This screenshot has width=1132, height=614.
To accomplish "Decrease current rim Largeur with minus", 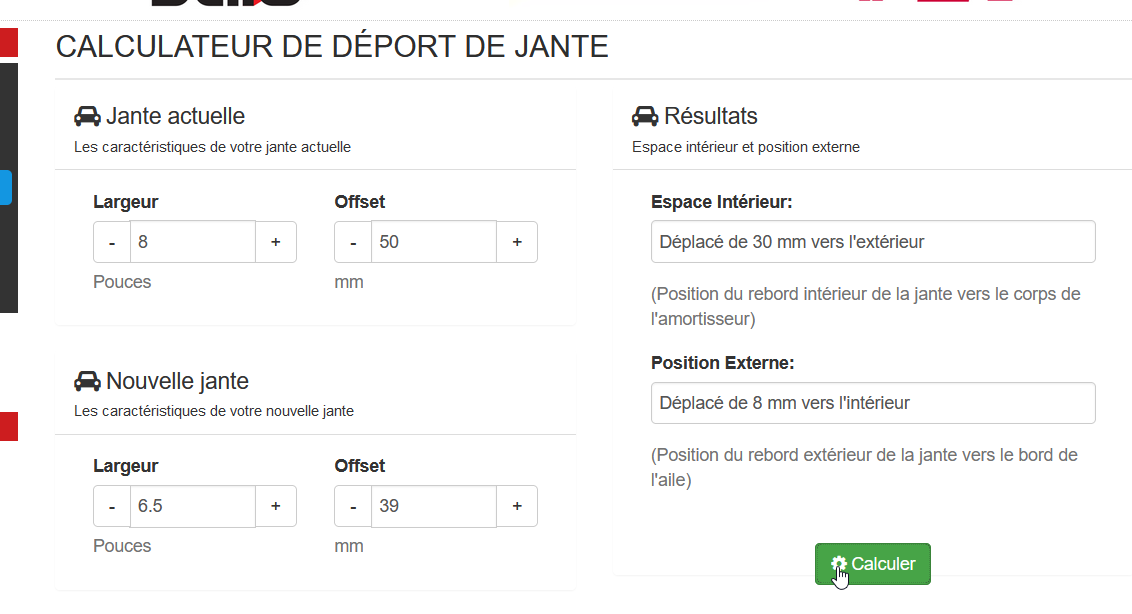I will click(112, 242).
